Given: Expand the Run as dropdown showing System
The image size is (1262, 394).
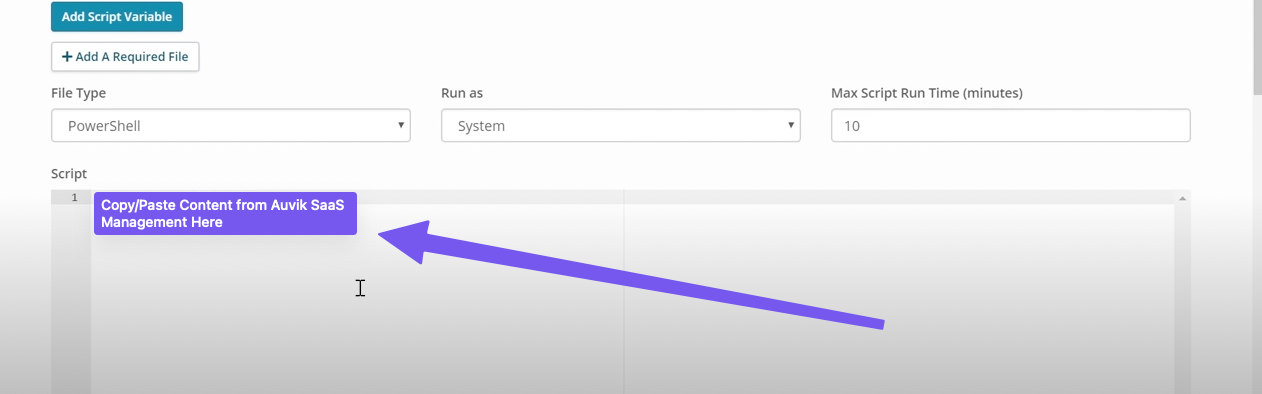Looking at the screenshot, I should 621,126.
